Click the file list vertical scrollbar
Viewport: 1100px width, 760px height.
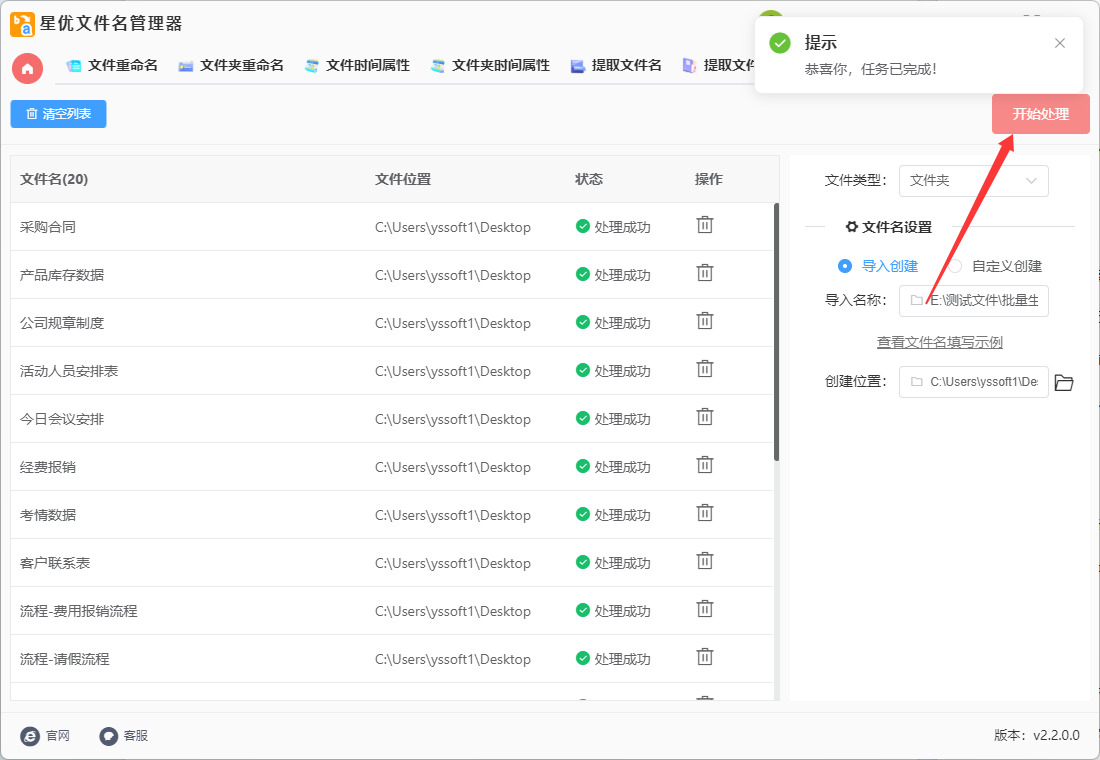coord(776,332)
